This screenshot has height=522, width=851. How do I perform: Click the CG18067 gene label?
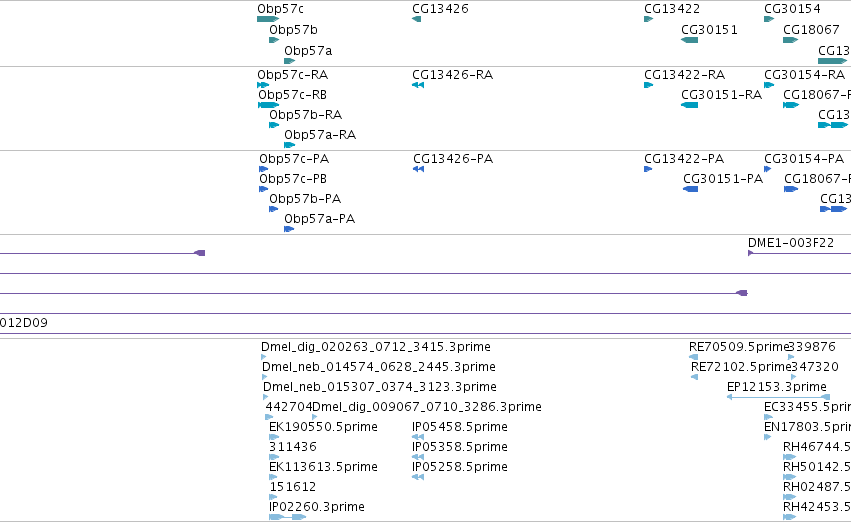coord(811,30)
